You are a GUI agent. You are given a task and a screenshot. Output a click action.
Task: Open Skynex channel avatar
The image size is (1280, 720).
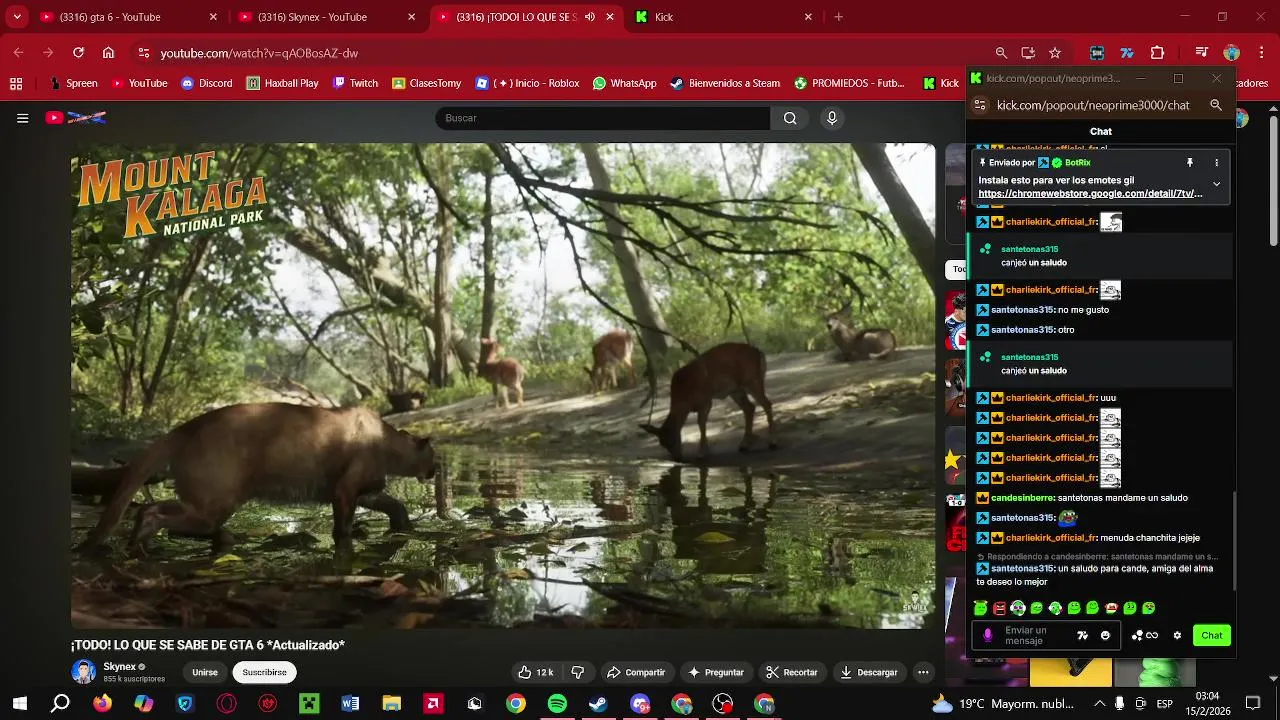tap(84, 672)
